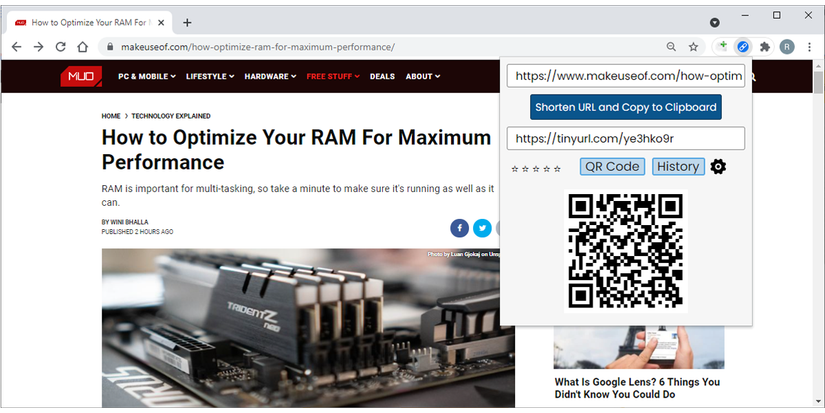Open the Extensions puzzle menu
This screenshot has height=413, width=825.
pos(765,47)
